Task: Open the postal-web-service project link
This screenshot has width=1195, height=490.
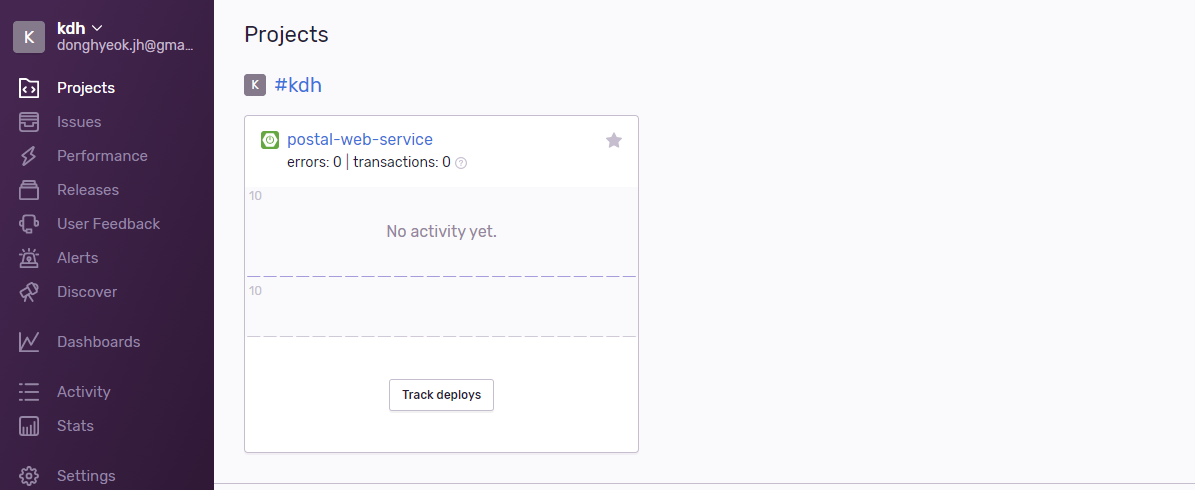Action: [x=360, y=139]
